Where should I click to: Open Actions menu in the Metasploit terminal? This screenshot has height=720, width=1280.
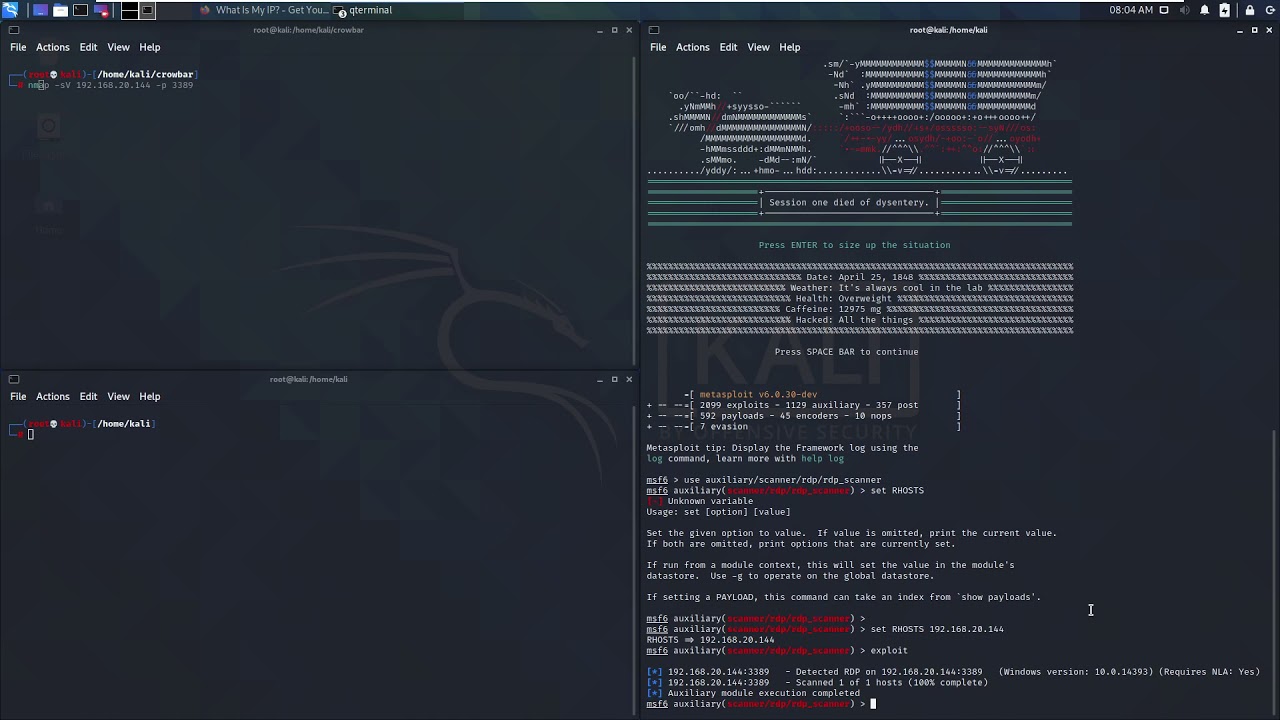click(693, 47)
